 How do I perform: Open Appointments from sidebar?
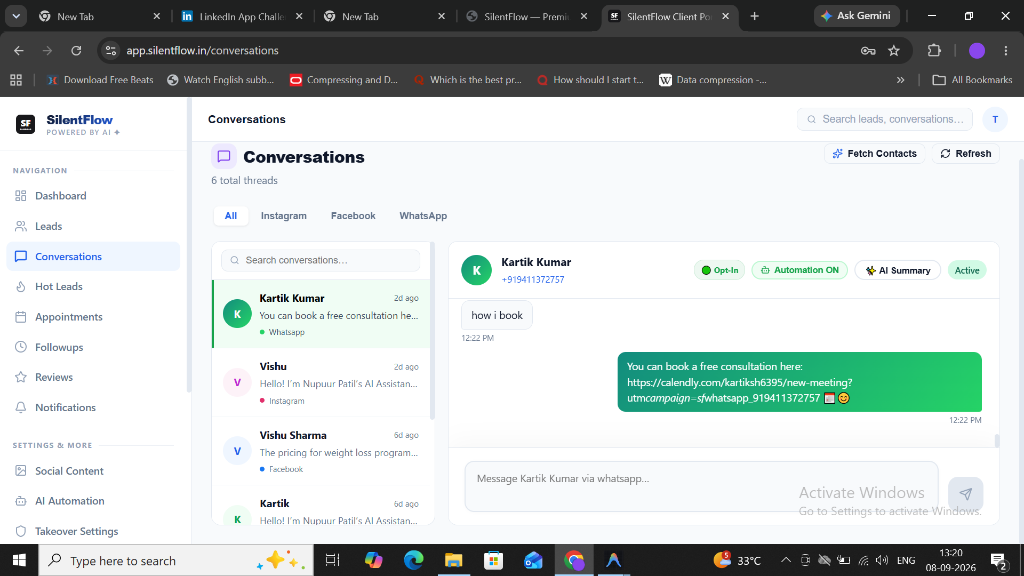pos(93,317)
